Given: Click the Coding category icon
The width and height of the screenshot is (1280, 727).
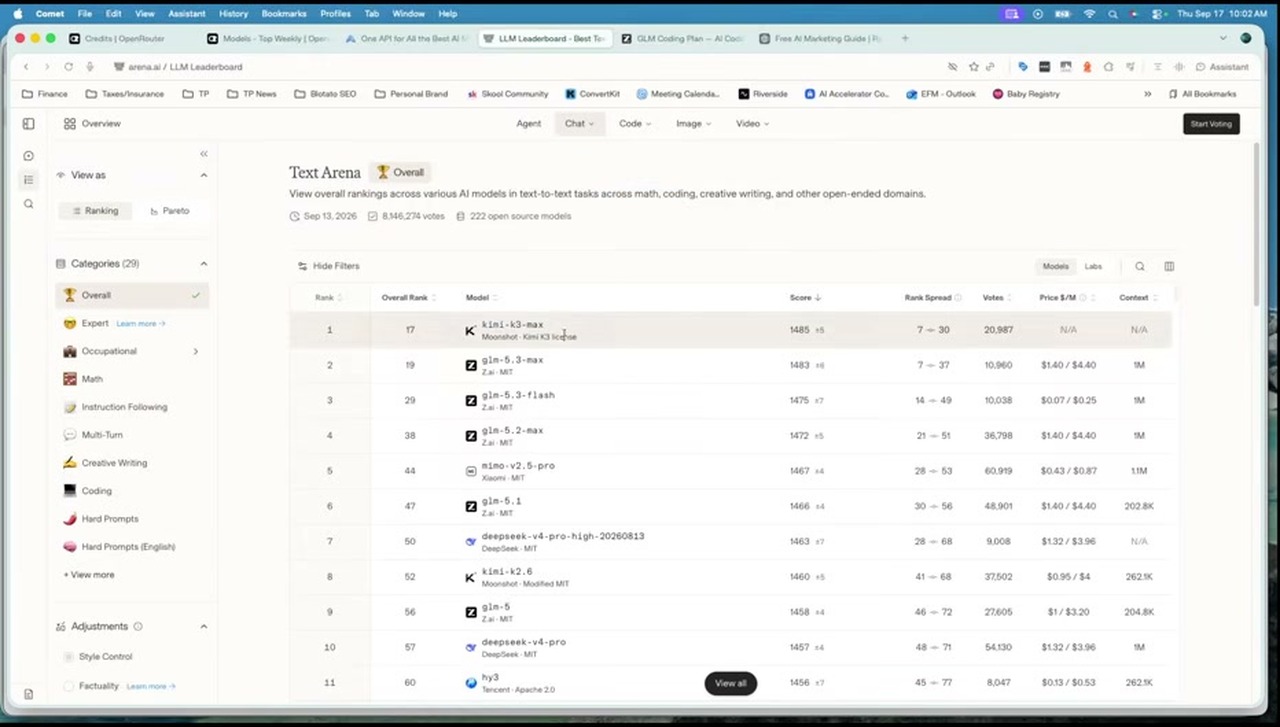Looking at the screenshot, I should (x=69, y=491).
